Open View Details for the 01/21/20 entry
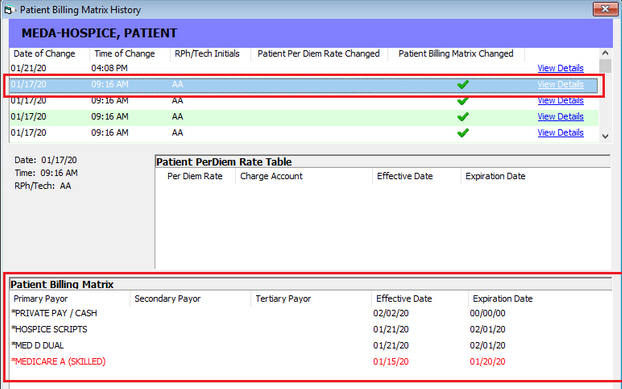Viewport: 622px width, 389px height. [560, 68]
